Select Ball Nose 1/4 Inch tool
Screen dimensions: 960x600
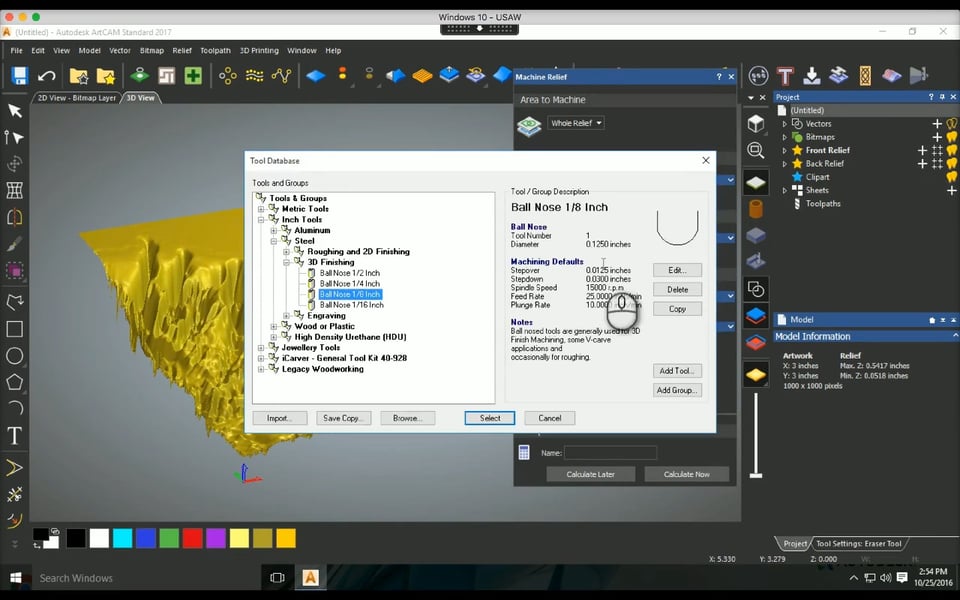click(350, 283)
